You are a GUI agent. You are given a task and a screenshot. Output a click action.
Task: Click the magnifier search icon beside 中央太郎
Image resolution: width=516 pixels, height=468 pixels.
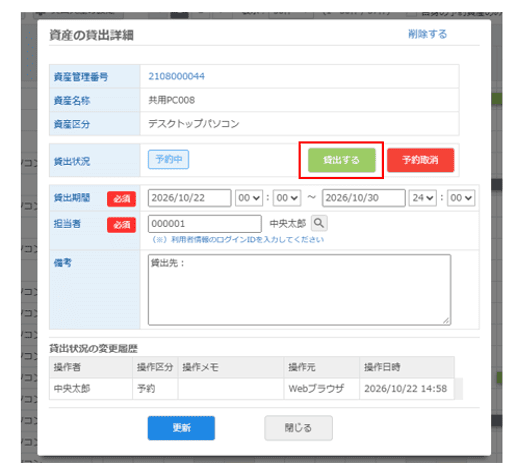click(x=319, y=223)
